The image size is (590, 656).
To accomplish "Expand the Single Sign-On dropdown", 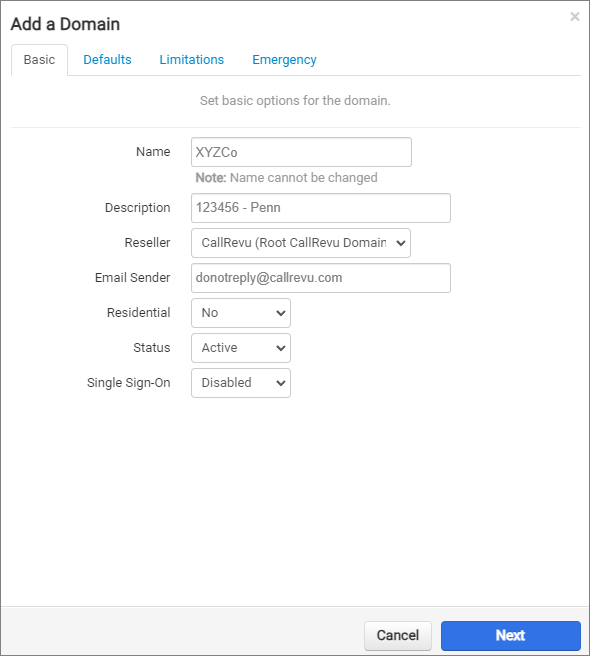I will click(x=241, y=383).
